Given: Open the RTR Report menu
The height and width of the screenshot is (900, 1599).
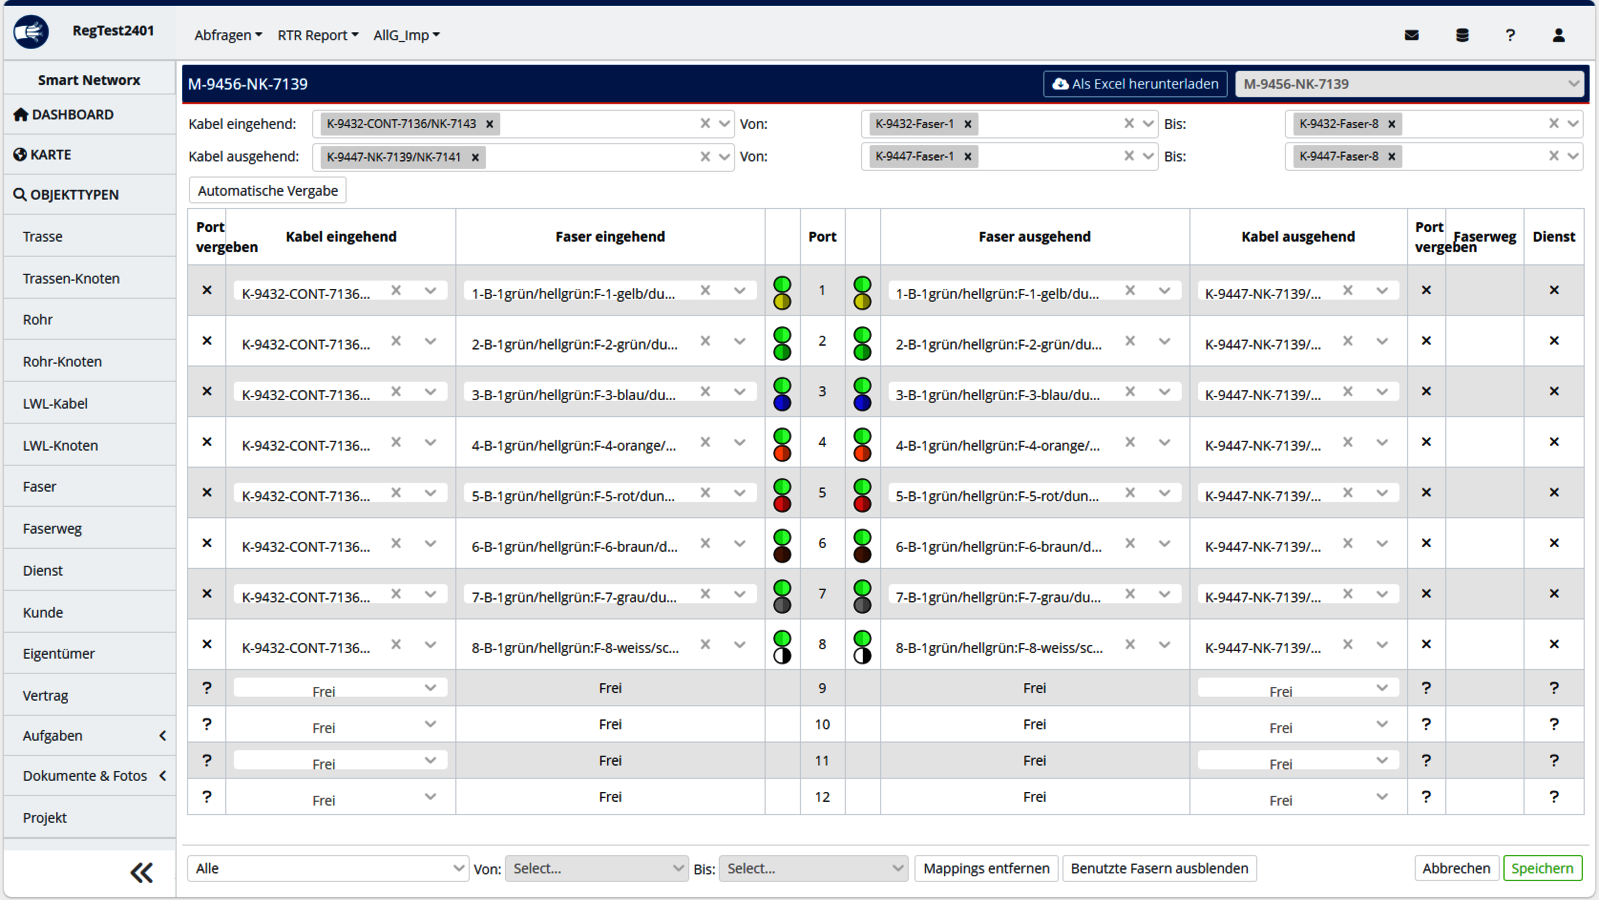Looking at the screenshot, I should click(317, 35).
